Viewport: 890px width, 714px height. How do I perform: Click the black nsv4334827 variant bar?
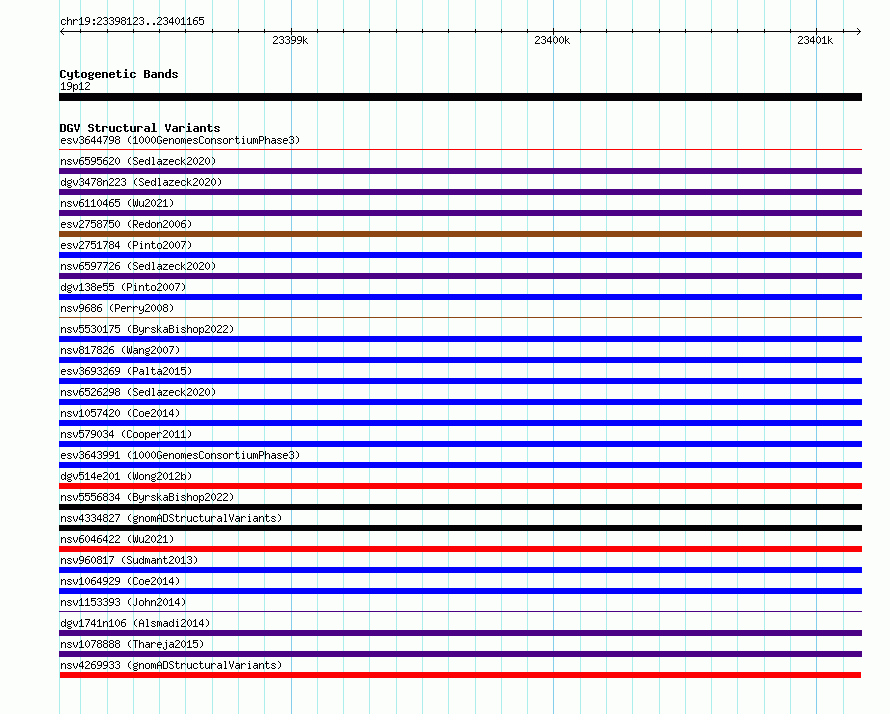460,528
